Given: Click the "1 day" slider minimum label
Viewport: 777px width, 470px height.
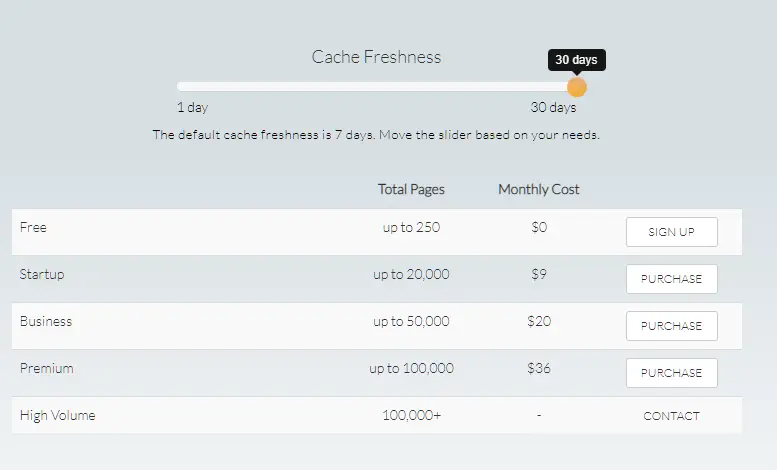Looking at the screenshot, I should 192,108.
